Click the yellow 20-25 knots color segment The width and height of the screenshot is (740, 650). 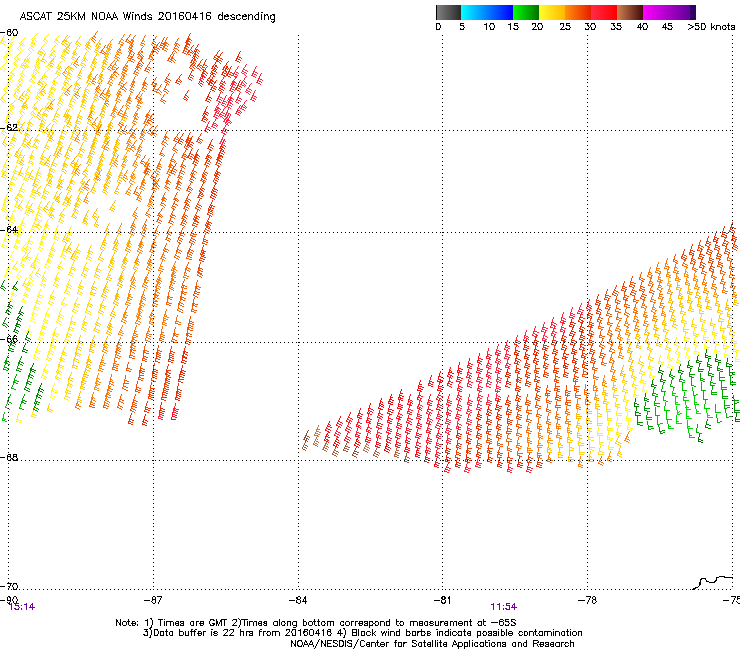pyautogui.click(x=552, y=12)
